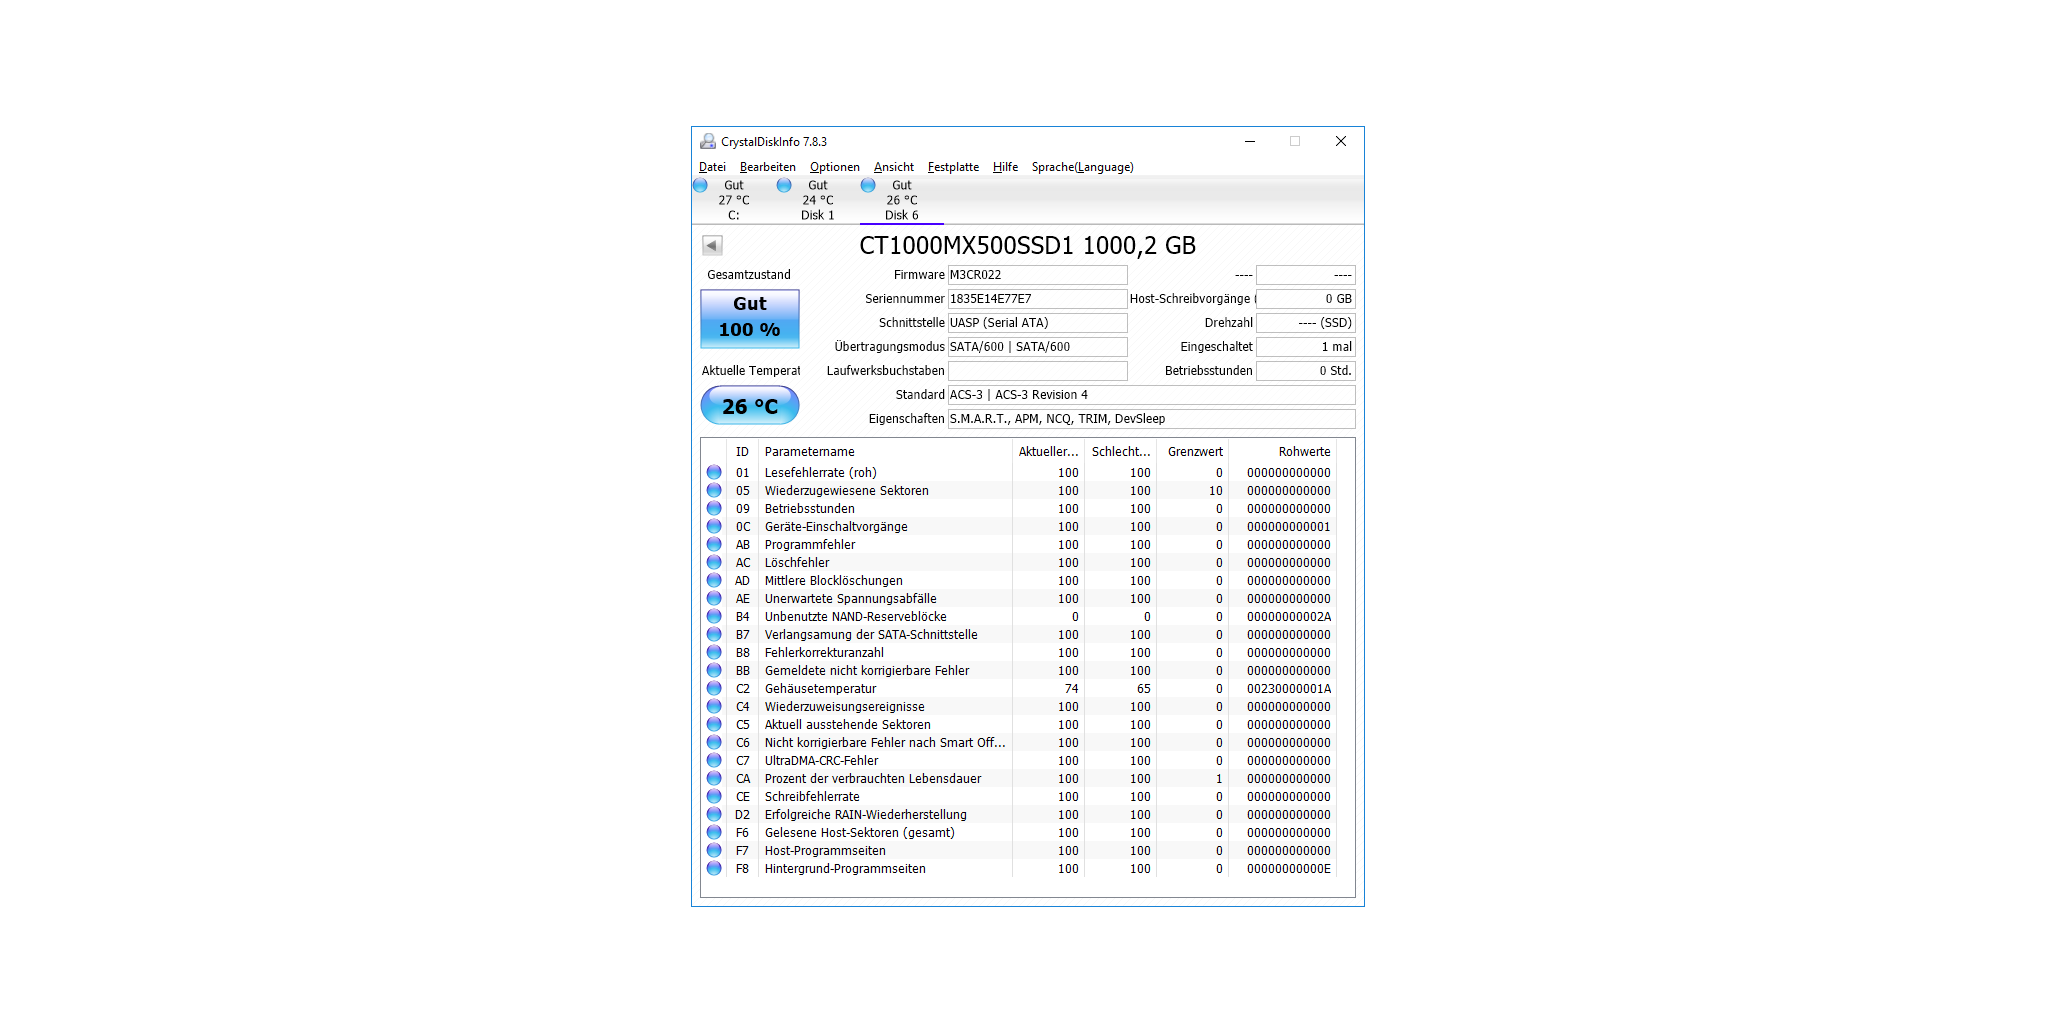Click the Rohwerte column header

tap(1283, 452)
